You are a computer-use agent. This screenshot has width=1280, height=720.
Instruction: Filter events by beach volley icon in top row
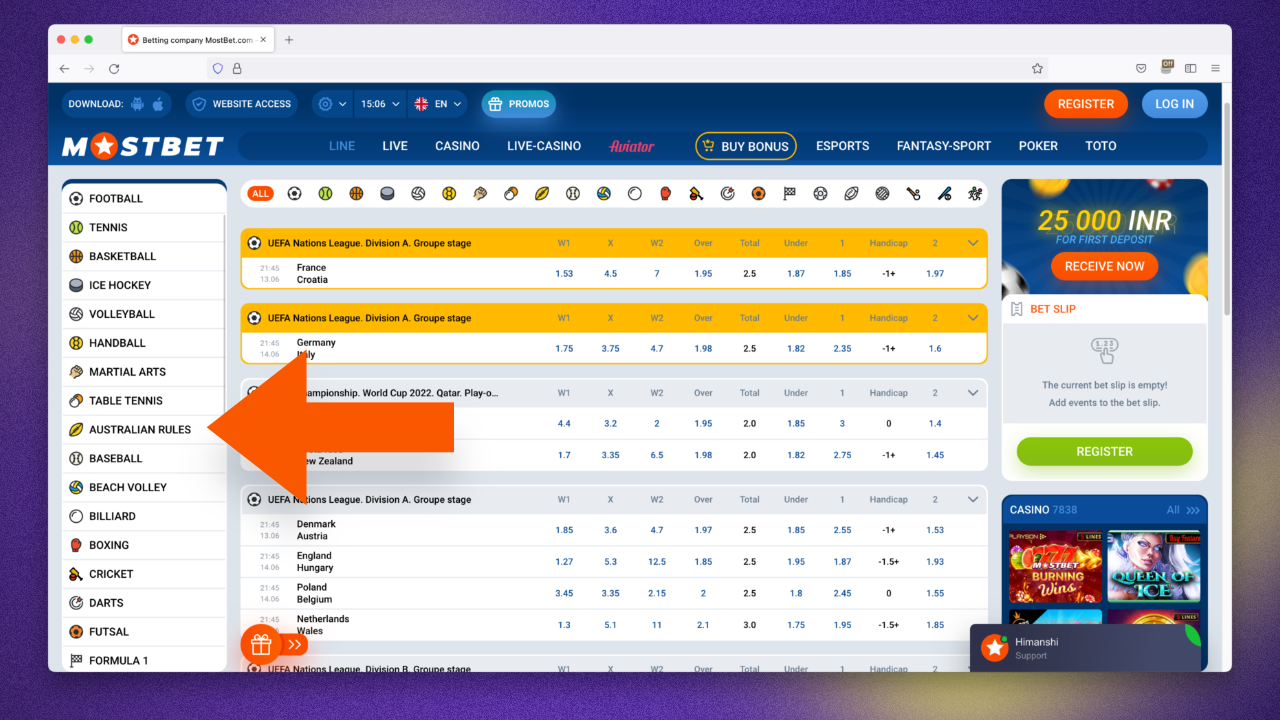[604, 193]
